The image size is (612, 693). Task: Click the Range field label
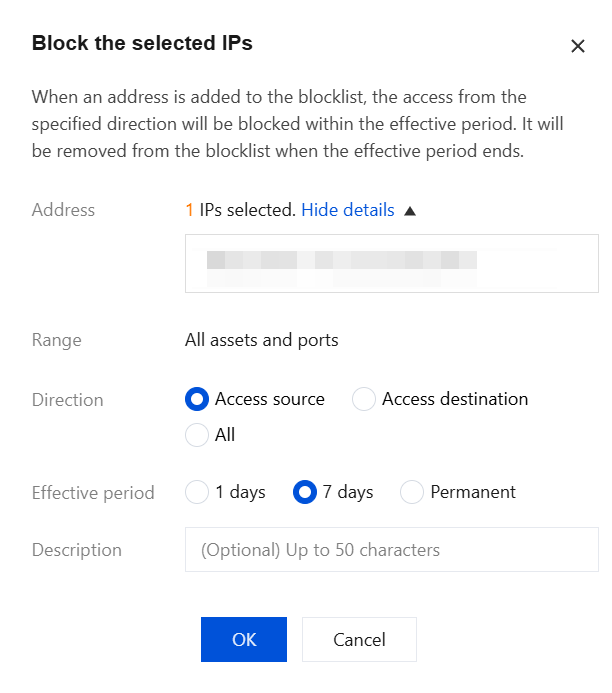point(57,340)
